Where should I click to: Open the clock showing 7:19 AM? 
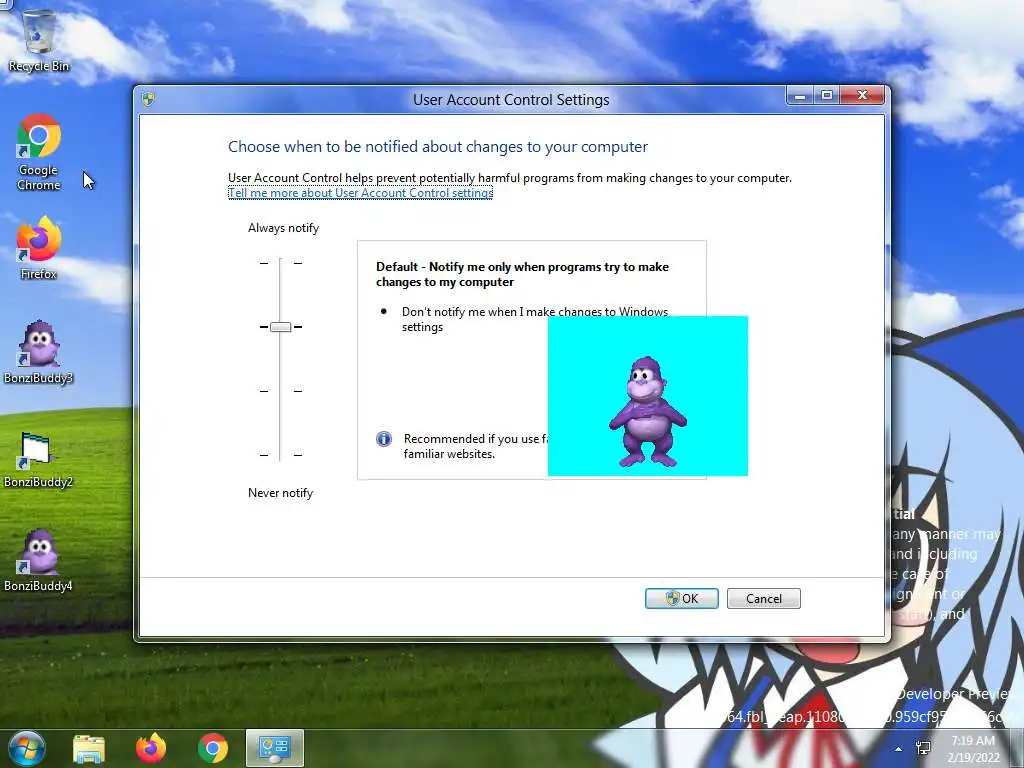pos(973,748)
